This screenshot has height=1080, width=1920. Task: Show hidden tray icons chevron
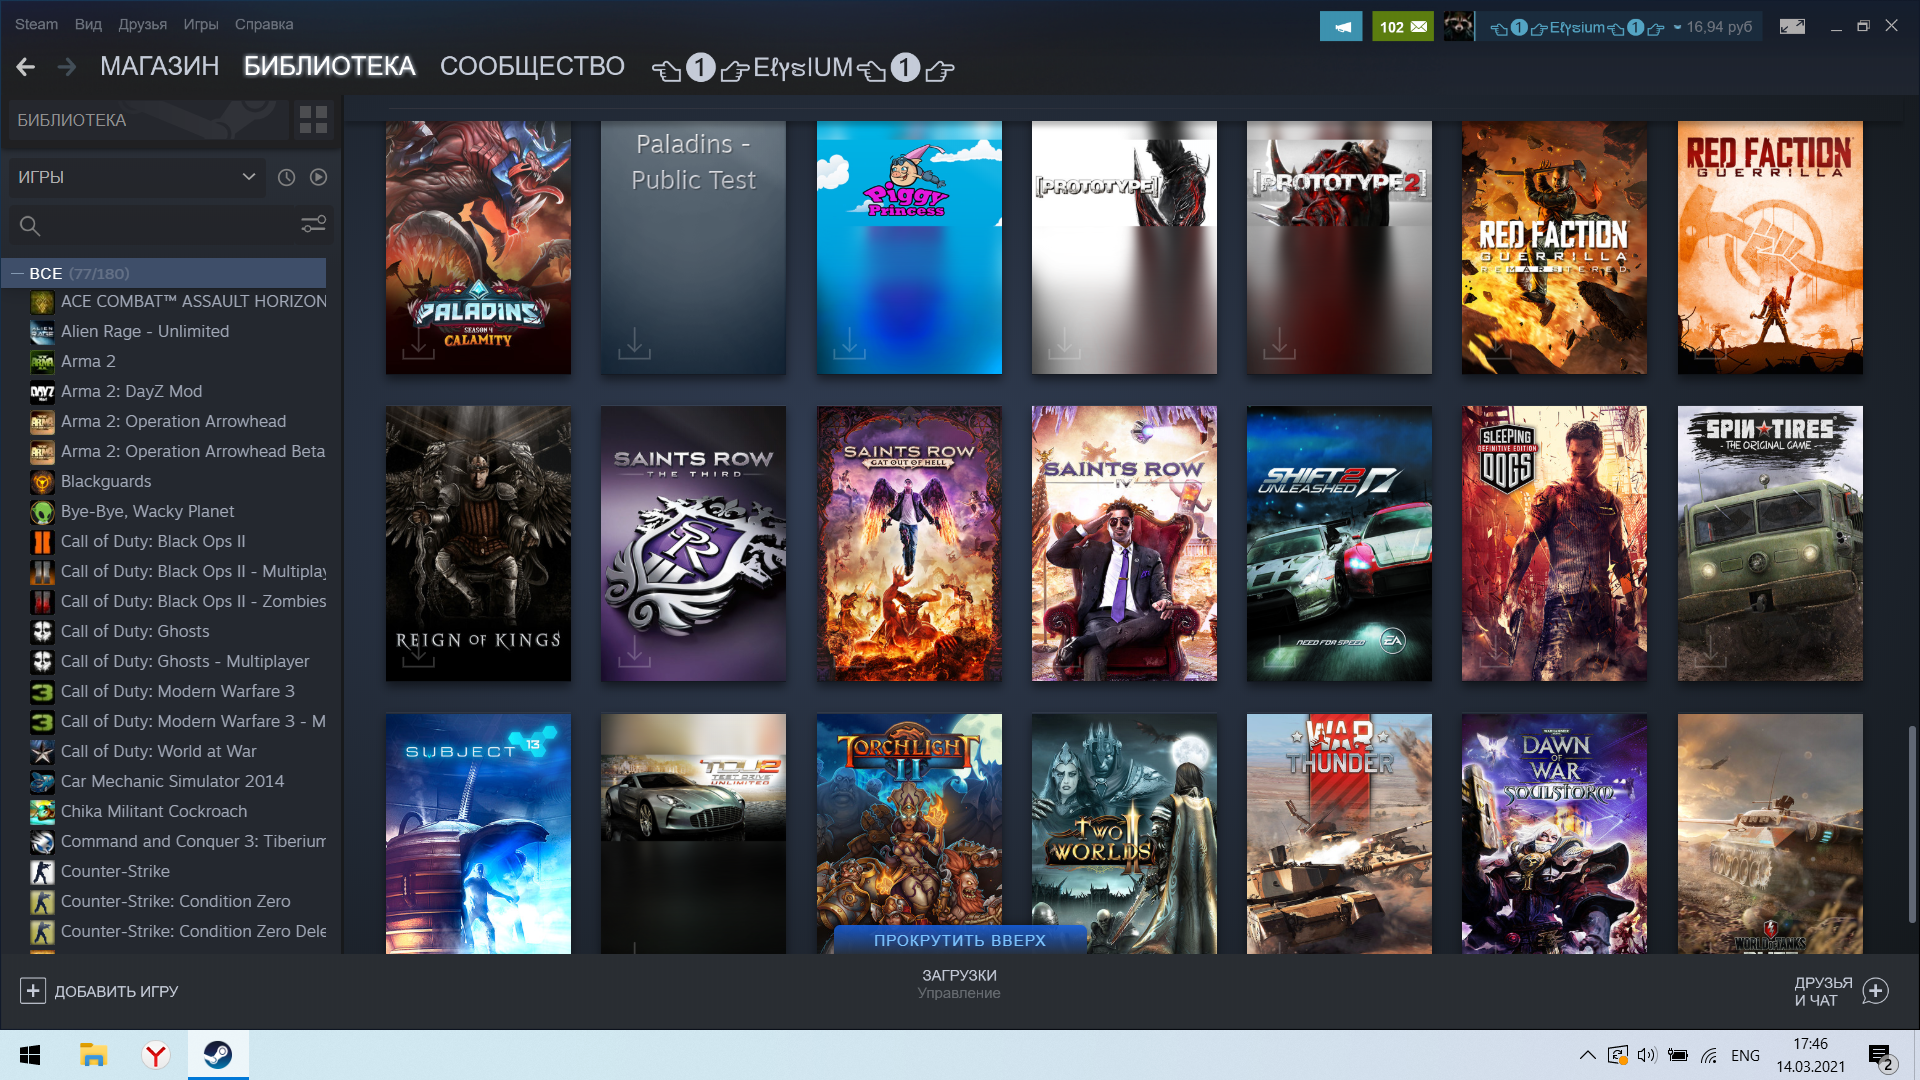[1587, 1055]
